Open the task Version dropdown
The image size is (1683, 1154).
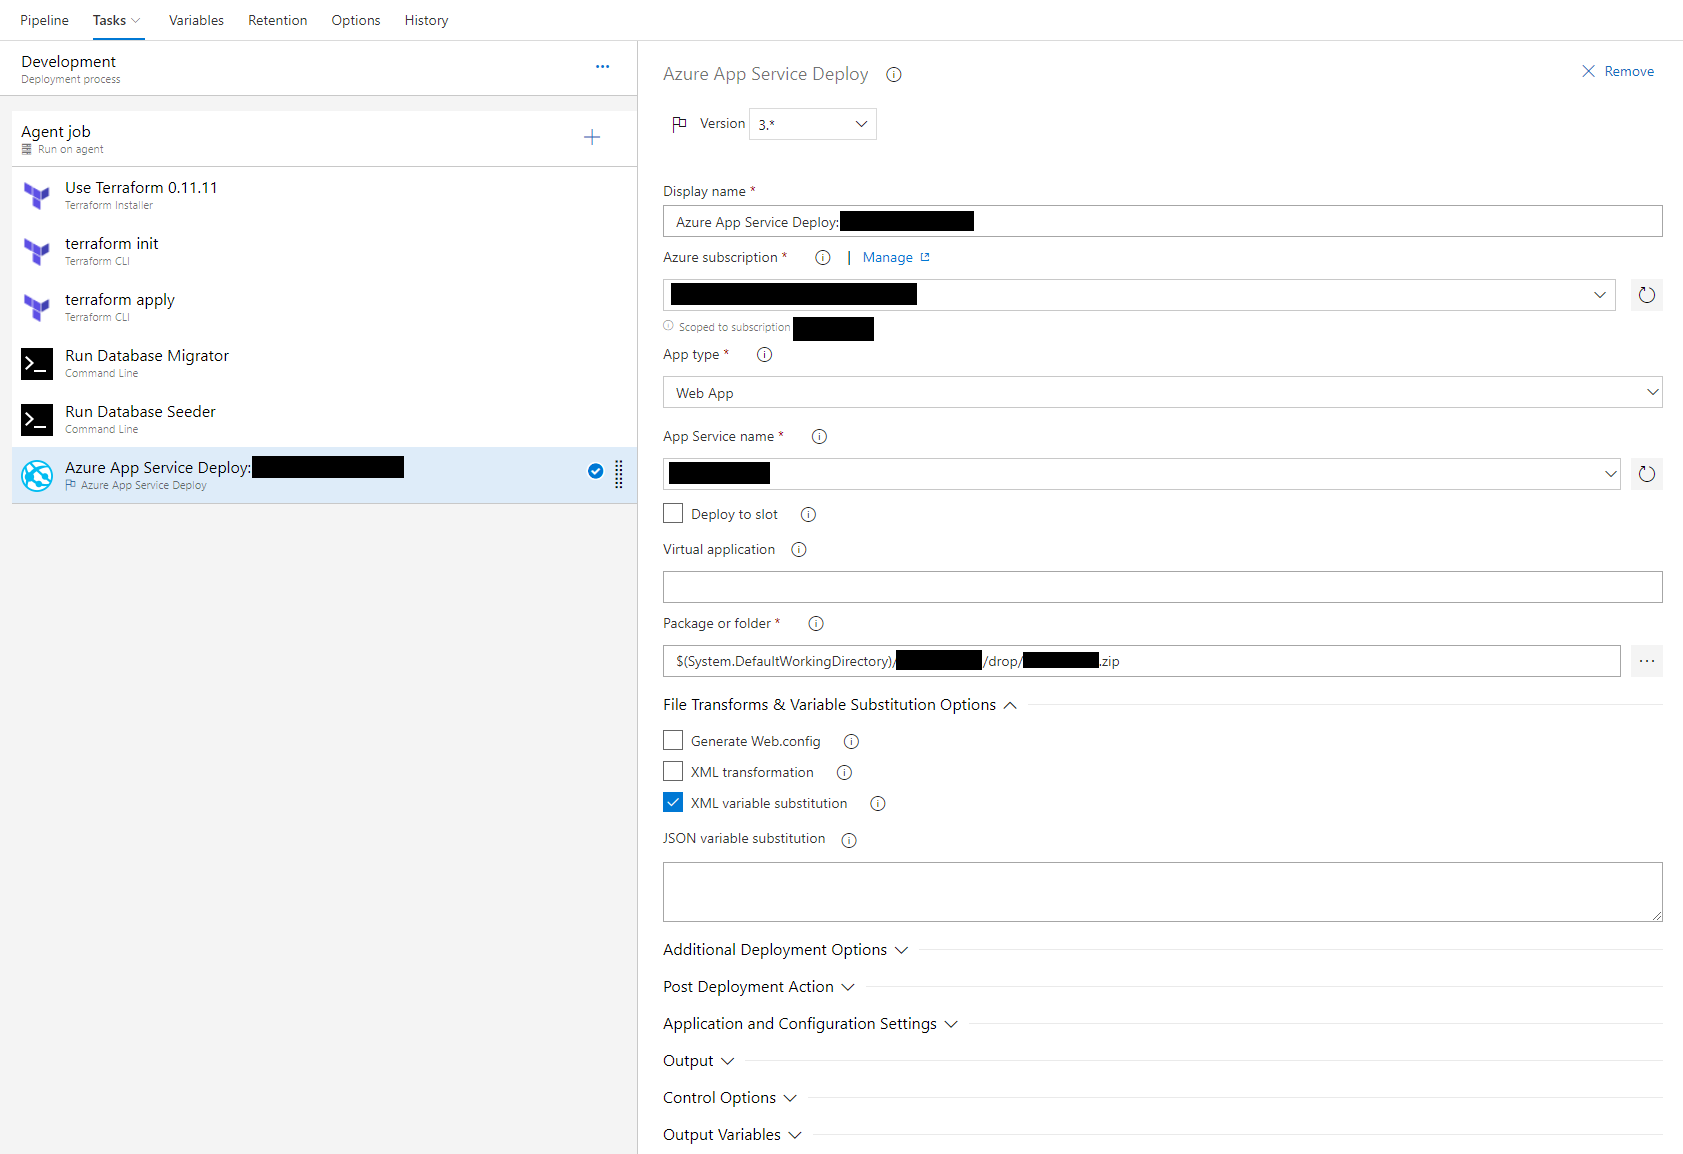click(x=813, y=124)
